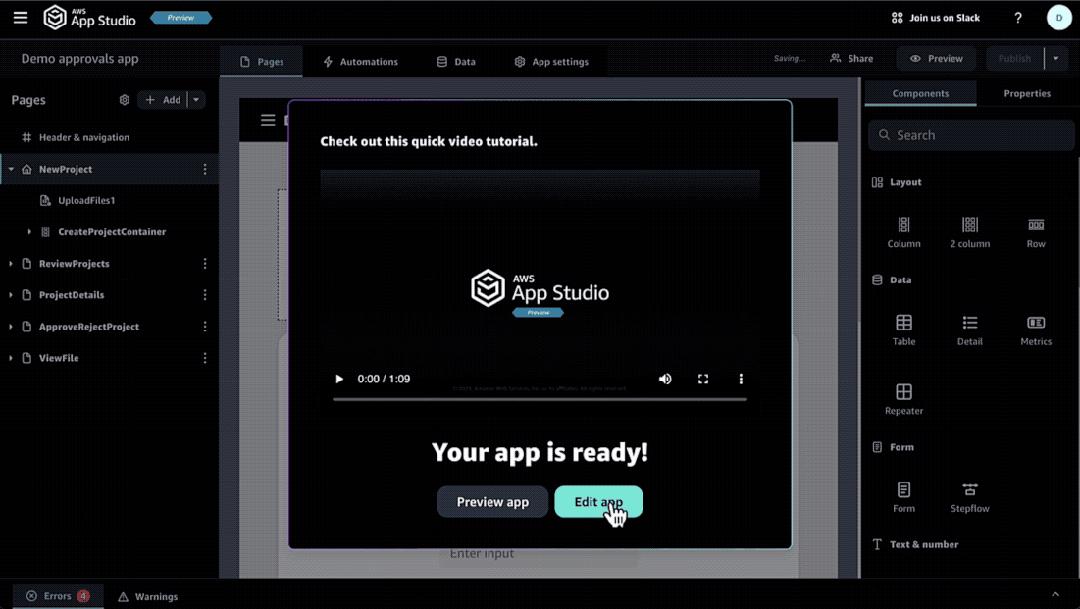Screen dimensions: 1080x609
Task: Open ViewFile options menu
Action: (x=205, y=358)
